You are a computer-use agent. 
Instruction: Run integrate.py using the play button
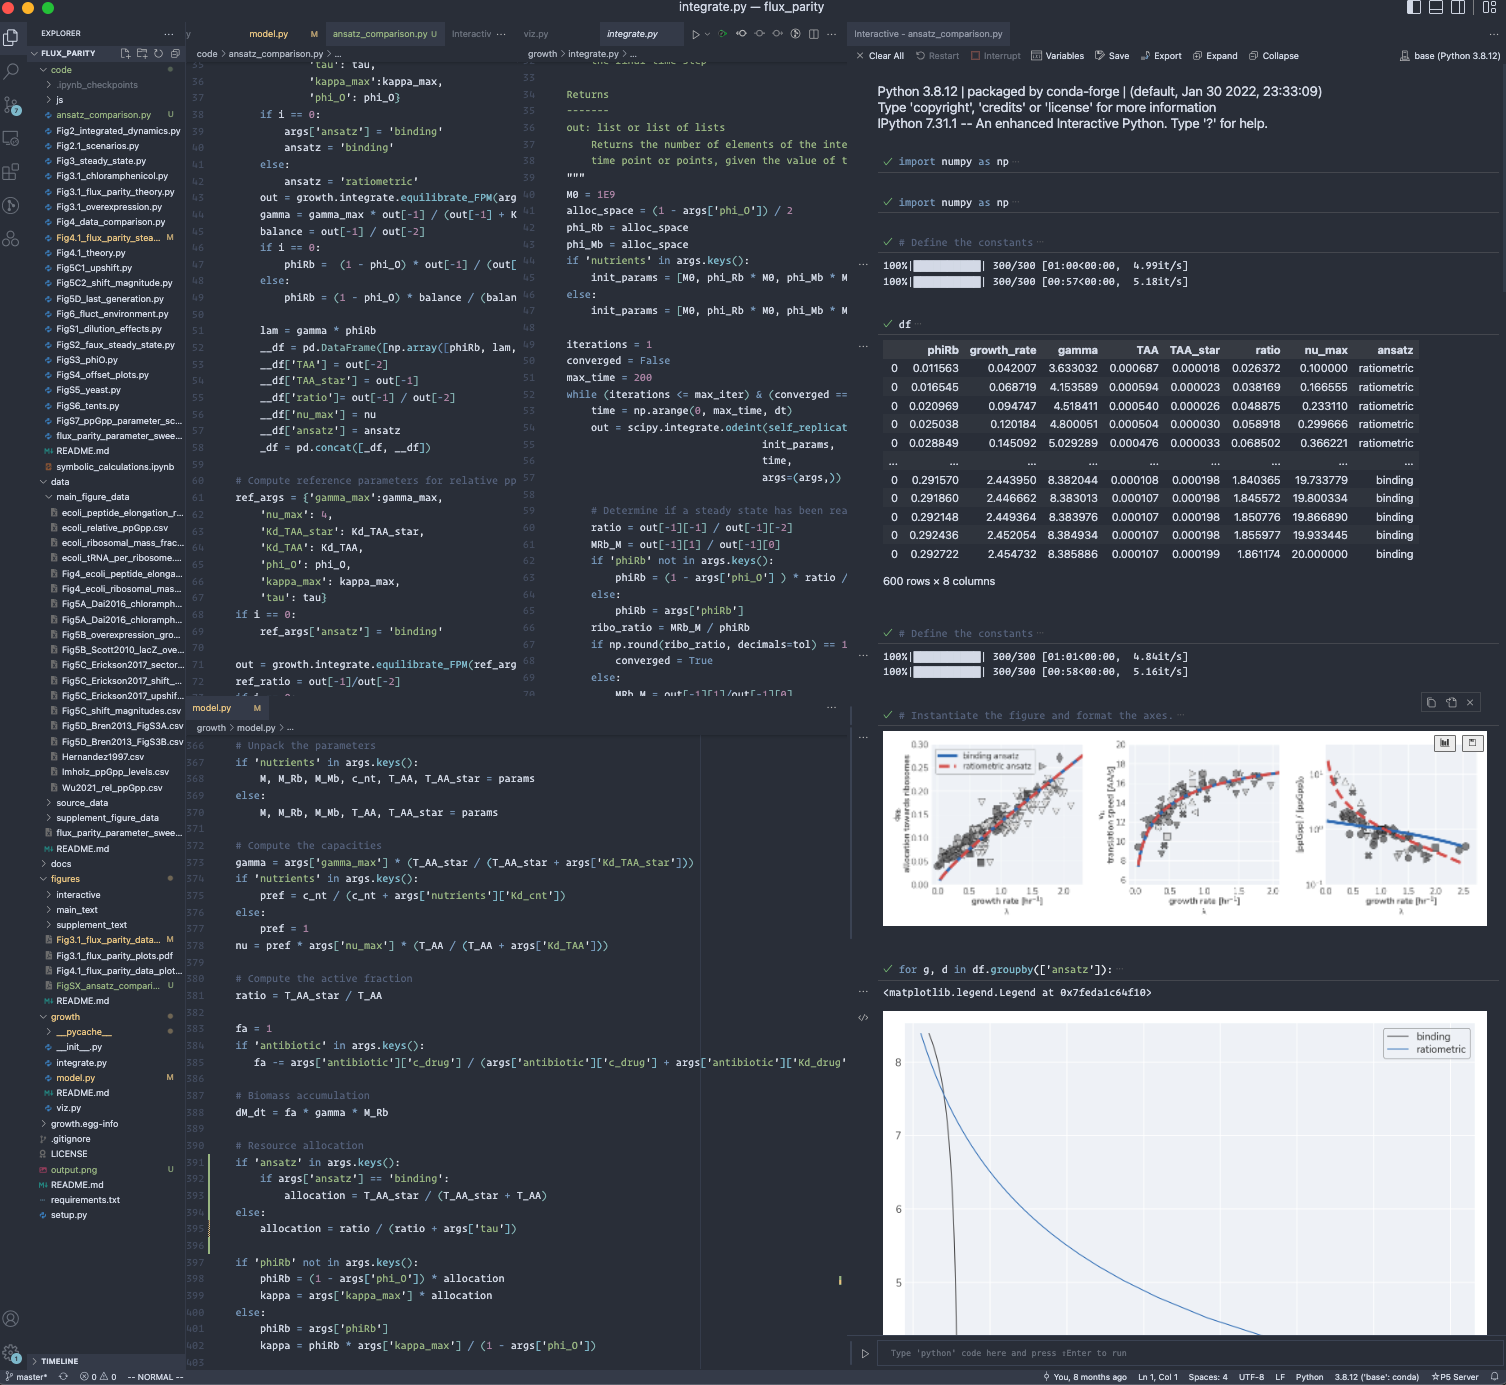coord(696,33)
